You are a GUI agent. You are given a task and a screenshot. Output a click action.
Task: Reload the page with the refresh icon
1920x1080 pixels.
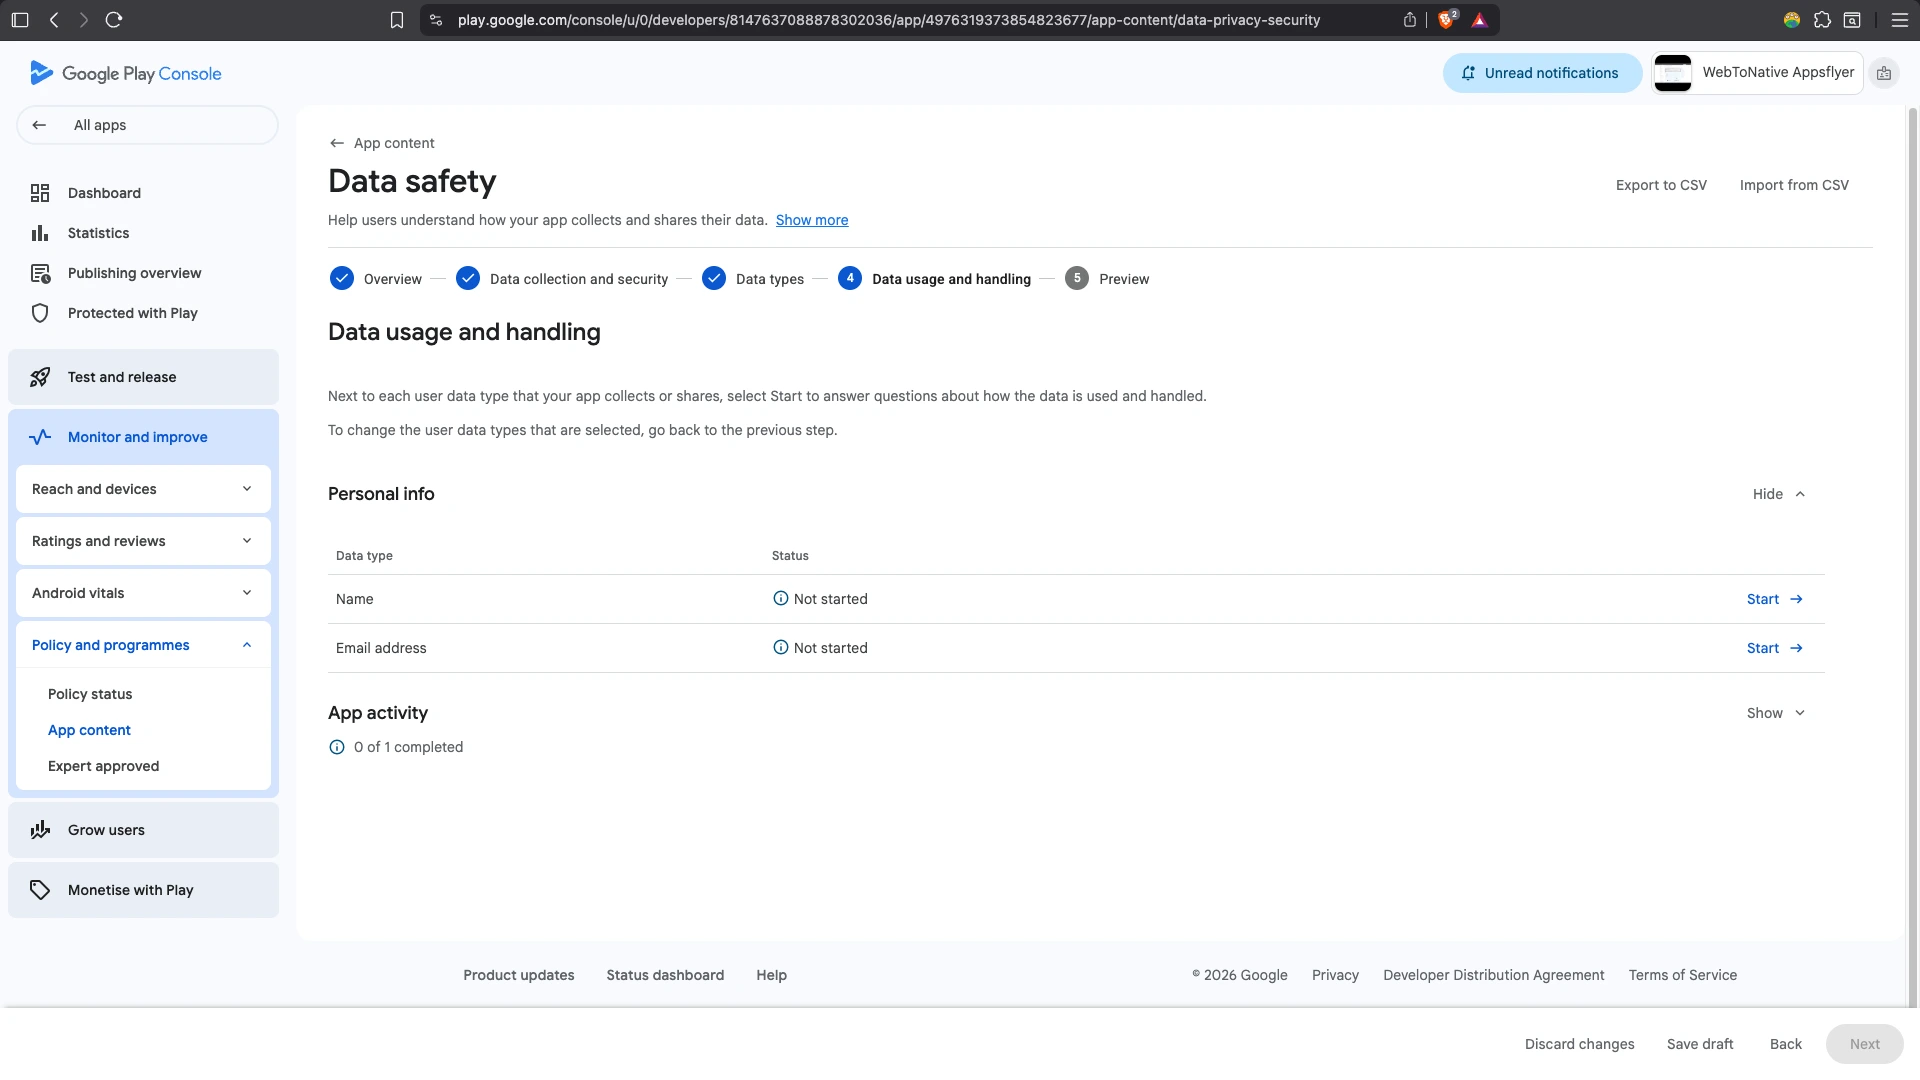click(x=114, y=20)
